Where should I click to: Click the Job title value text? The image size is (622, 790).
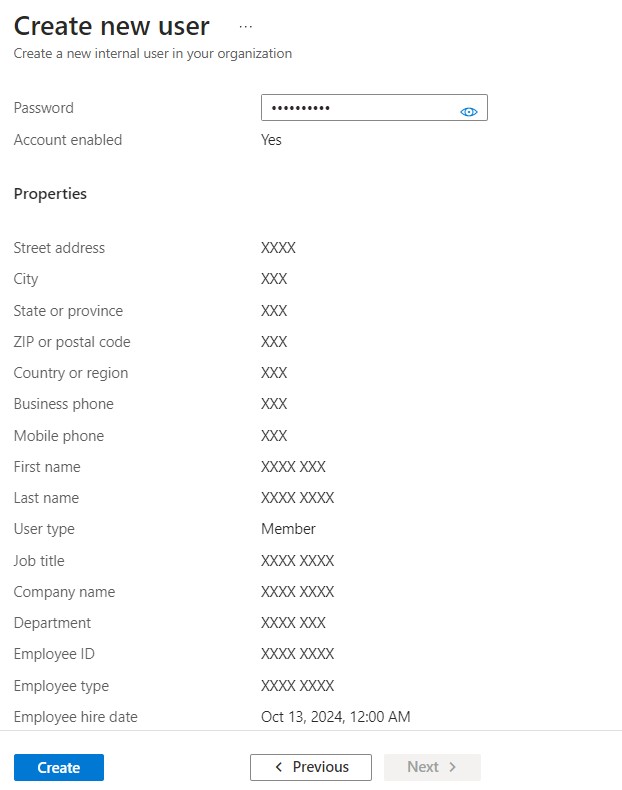pyautogui.click(x=297, y=561)
